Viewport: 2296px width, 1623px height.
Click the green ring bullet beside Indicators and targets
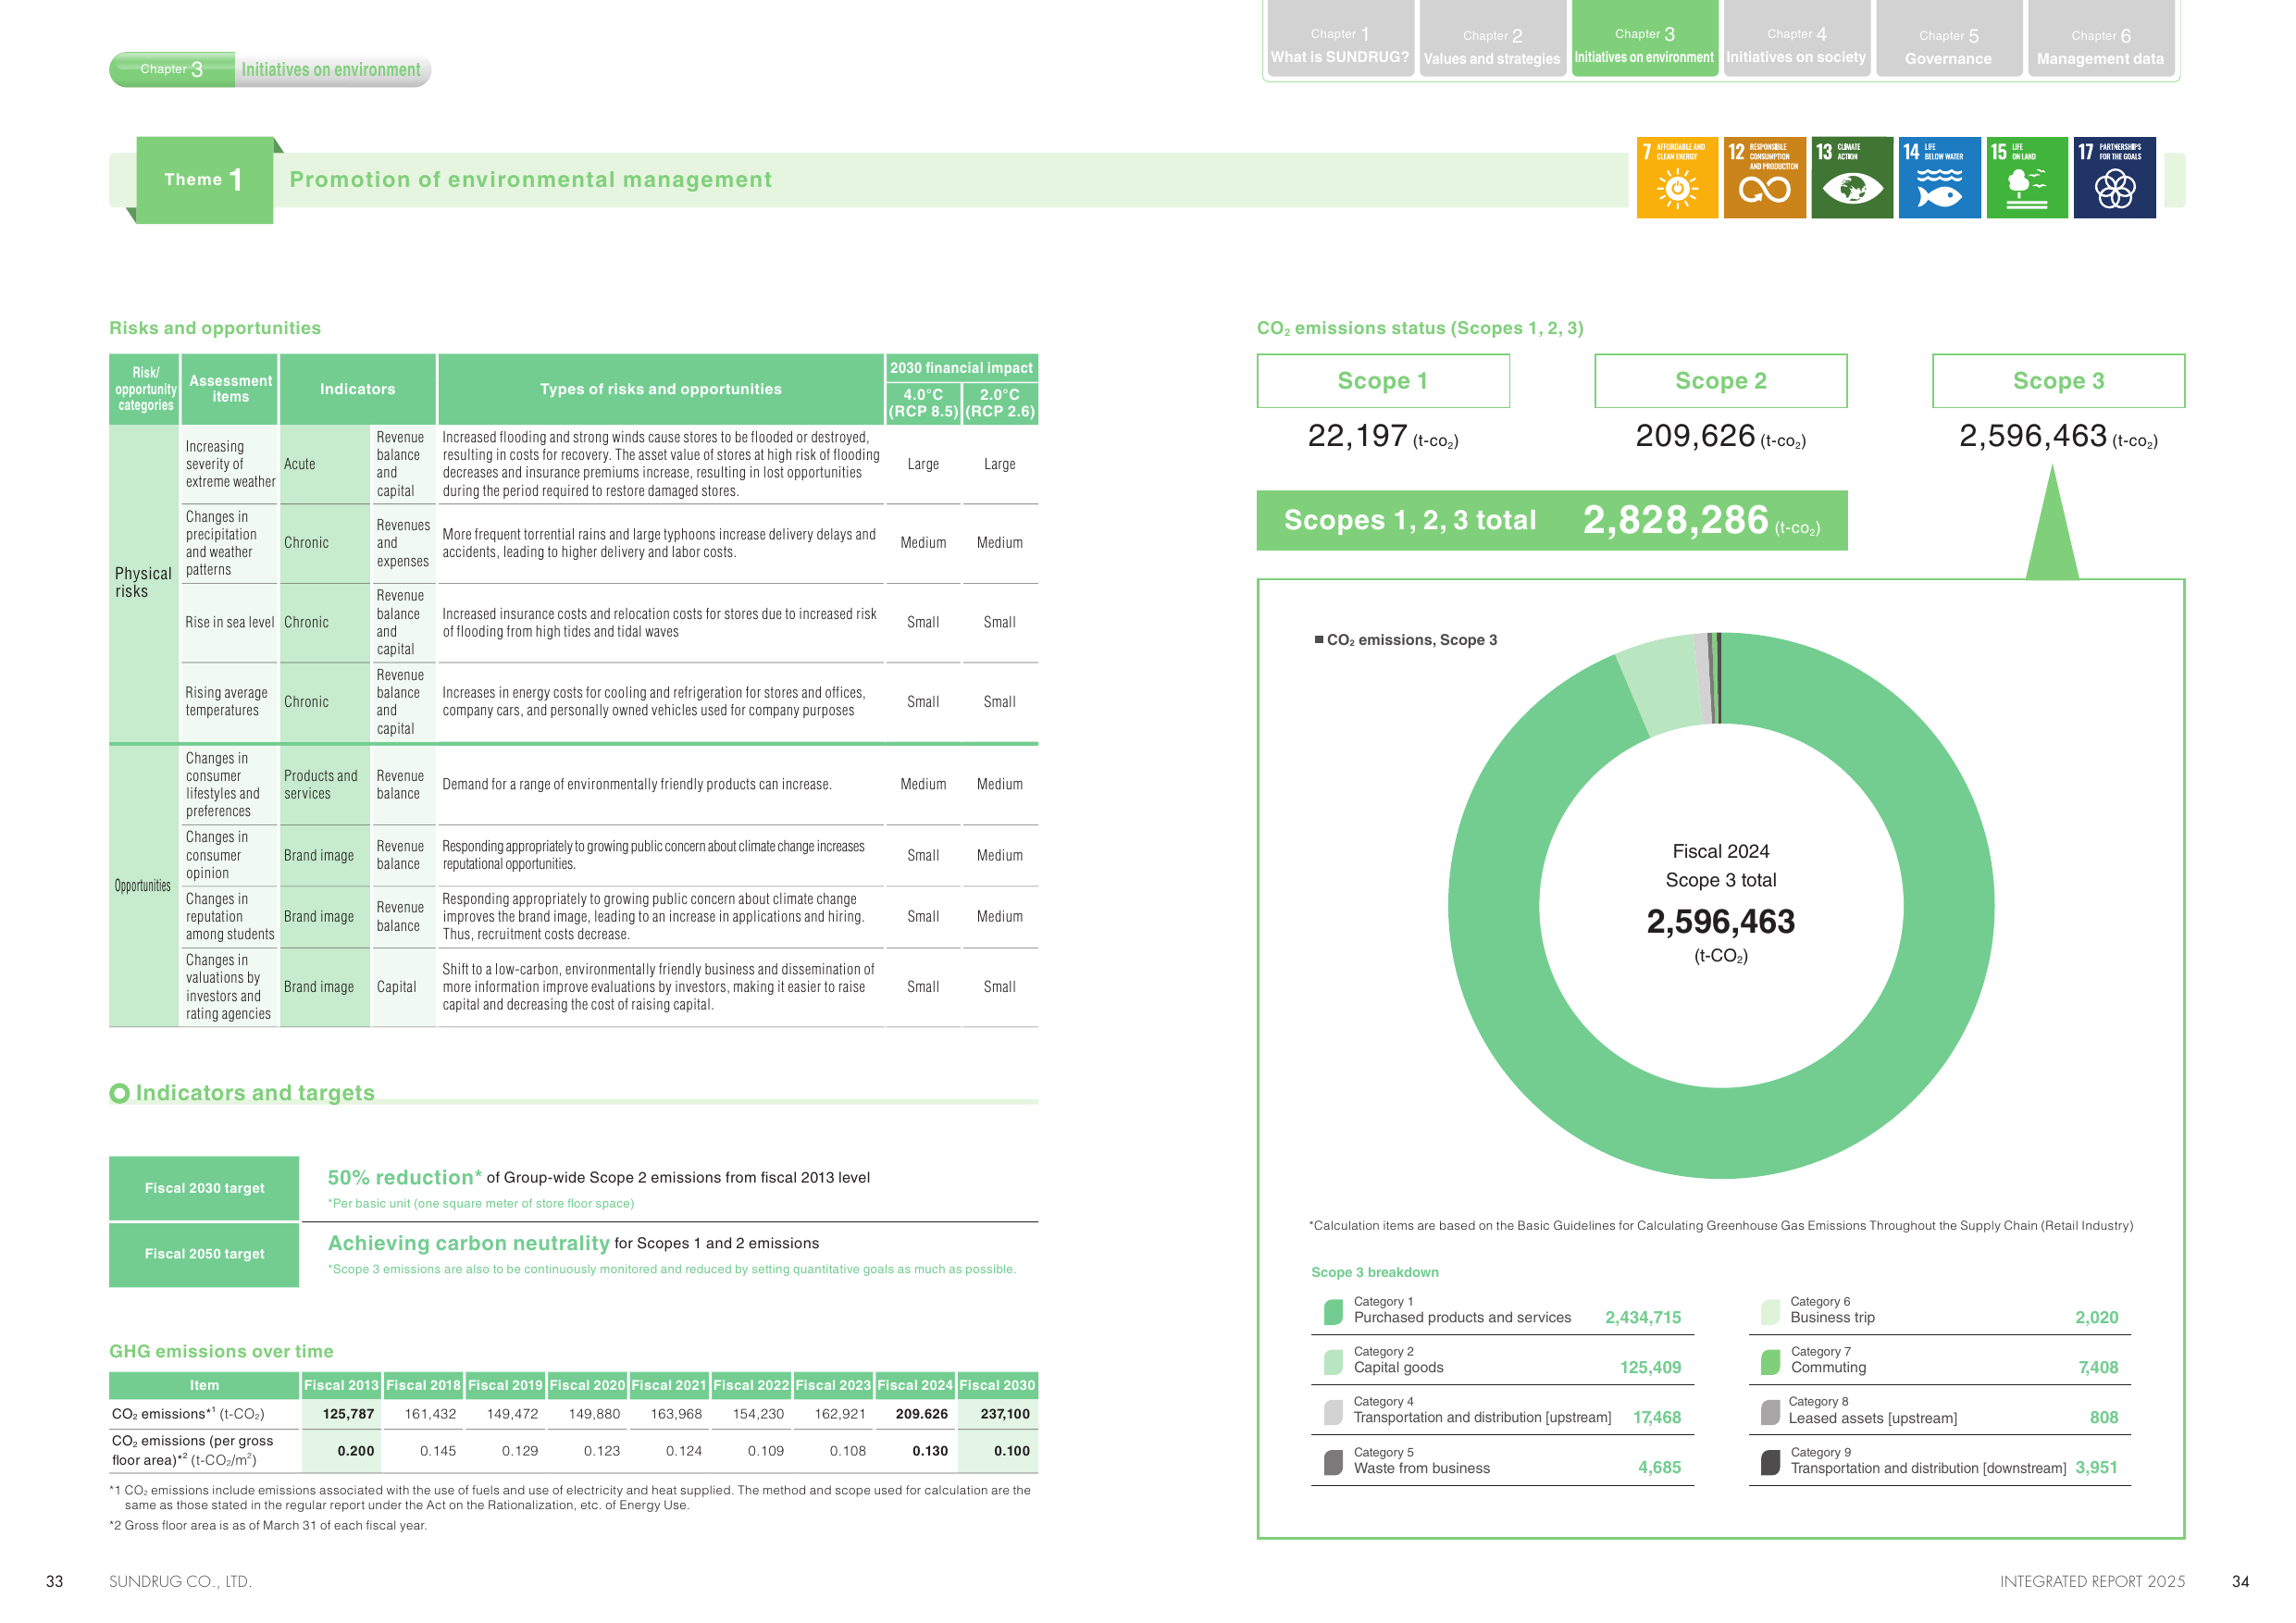click(x=119, y=1093)
